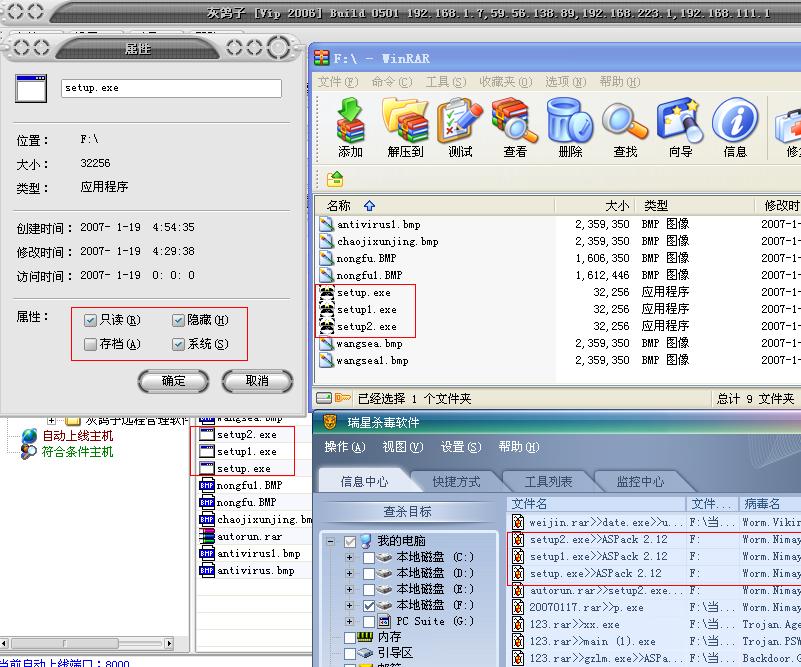Check the 本地磁盘 (C:) scan checkbox
Image resolution: width=801 pixels, height=667 pixels.
pyautogui.click(x=369, y=557)
